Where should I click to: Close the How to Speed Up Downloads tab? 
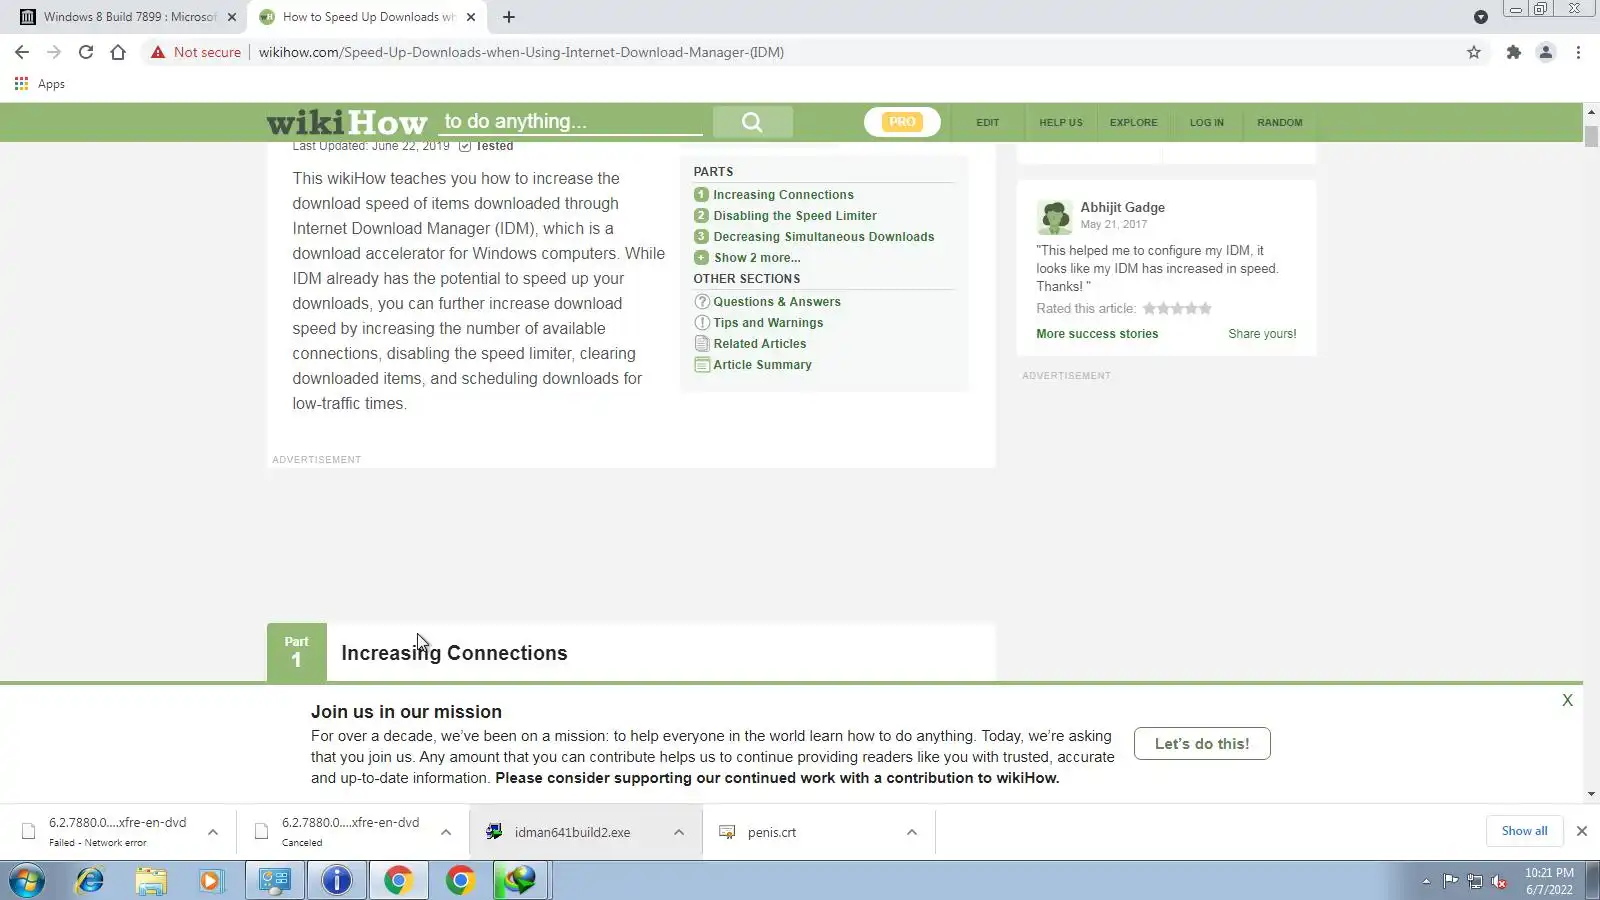tap(471, 17)
